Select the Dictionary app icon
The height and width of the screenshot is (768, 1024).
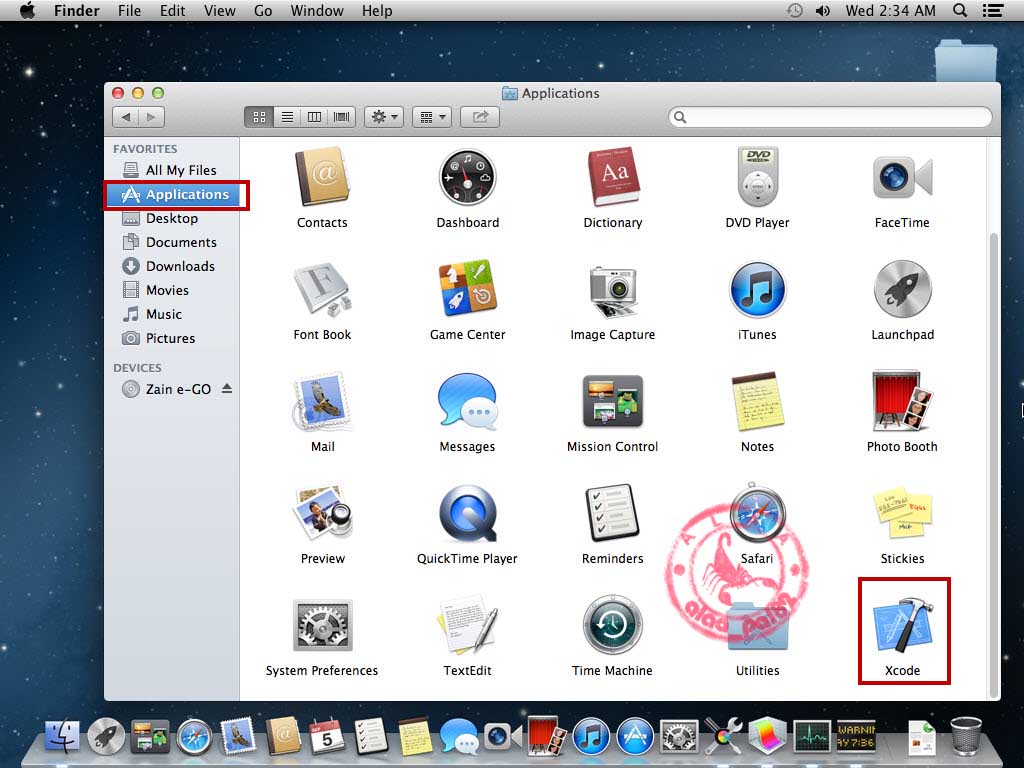613,178
